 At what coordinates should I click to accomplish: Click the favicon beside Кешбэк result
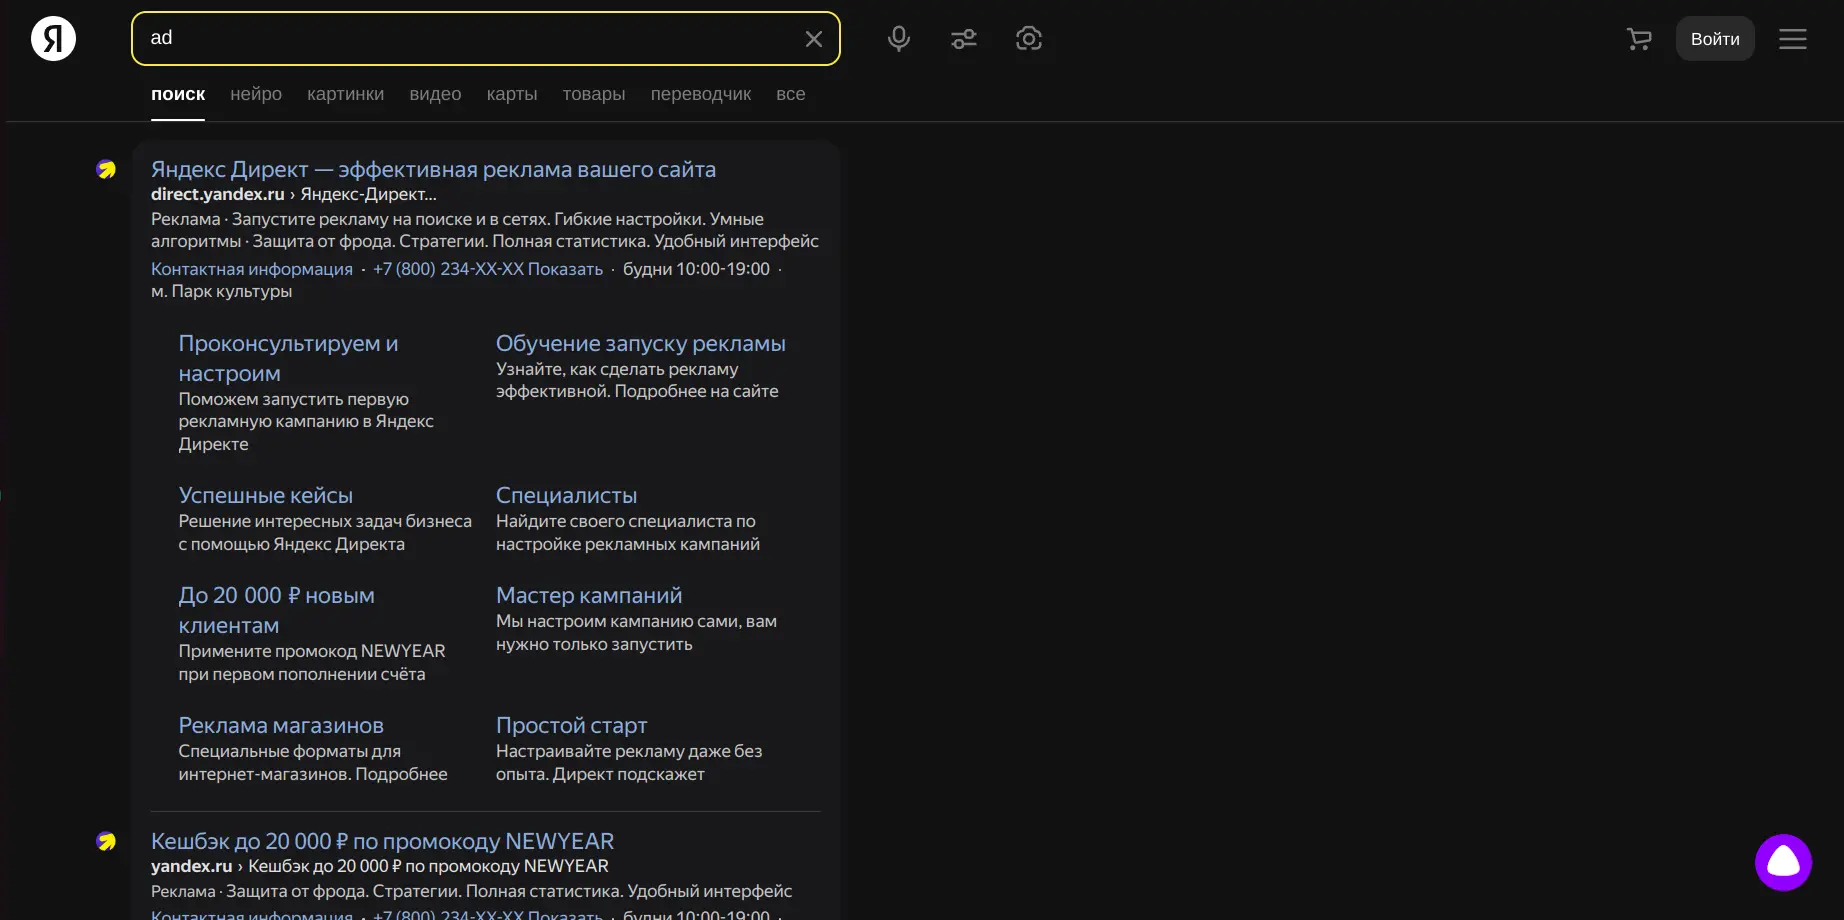(106, 842)
